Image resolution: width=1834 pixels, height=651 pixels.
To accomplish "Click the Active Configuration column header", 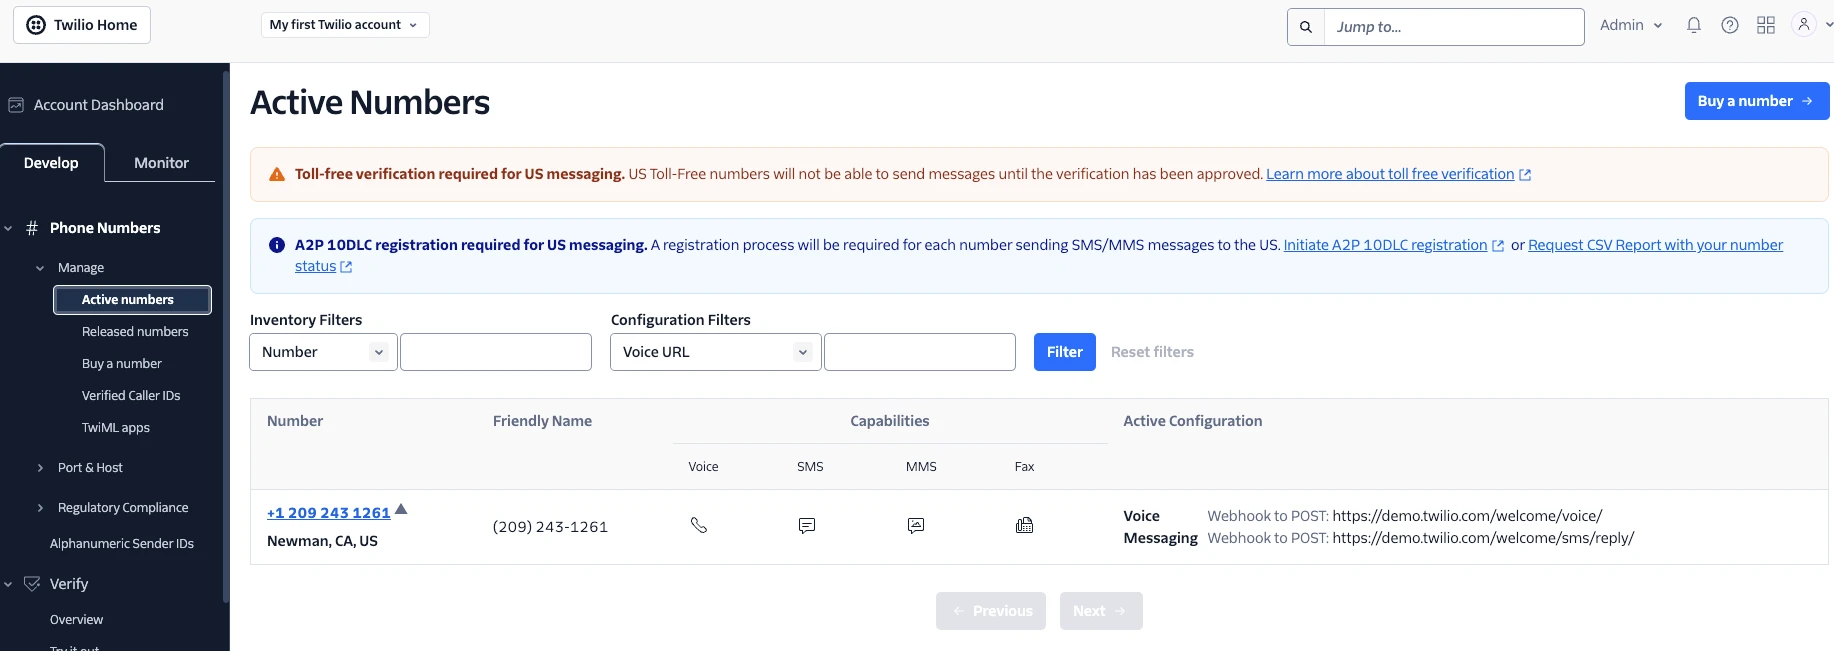I will tap(1193, 421).
